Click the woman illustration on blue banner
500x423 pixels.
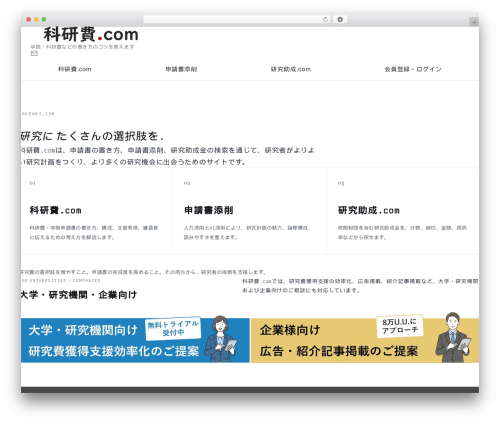click(221, 339)
